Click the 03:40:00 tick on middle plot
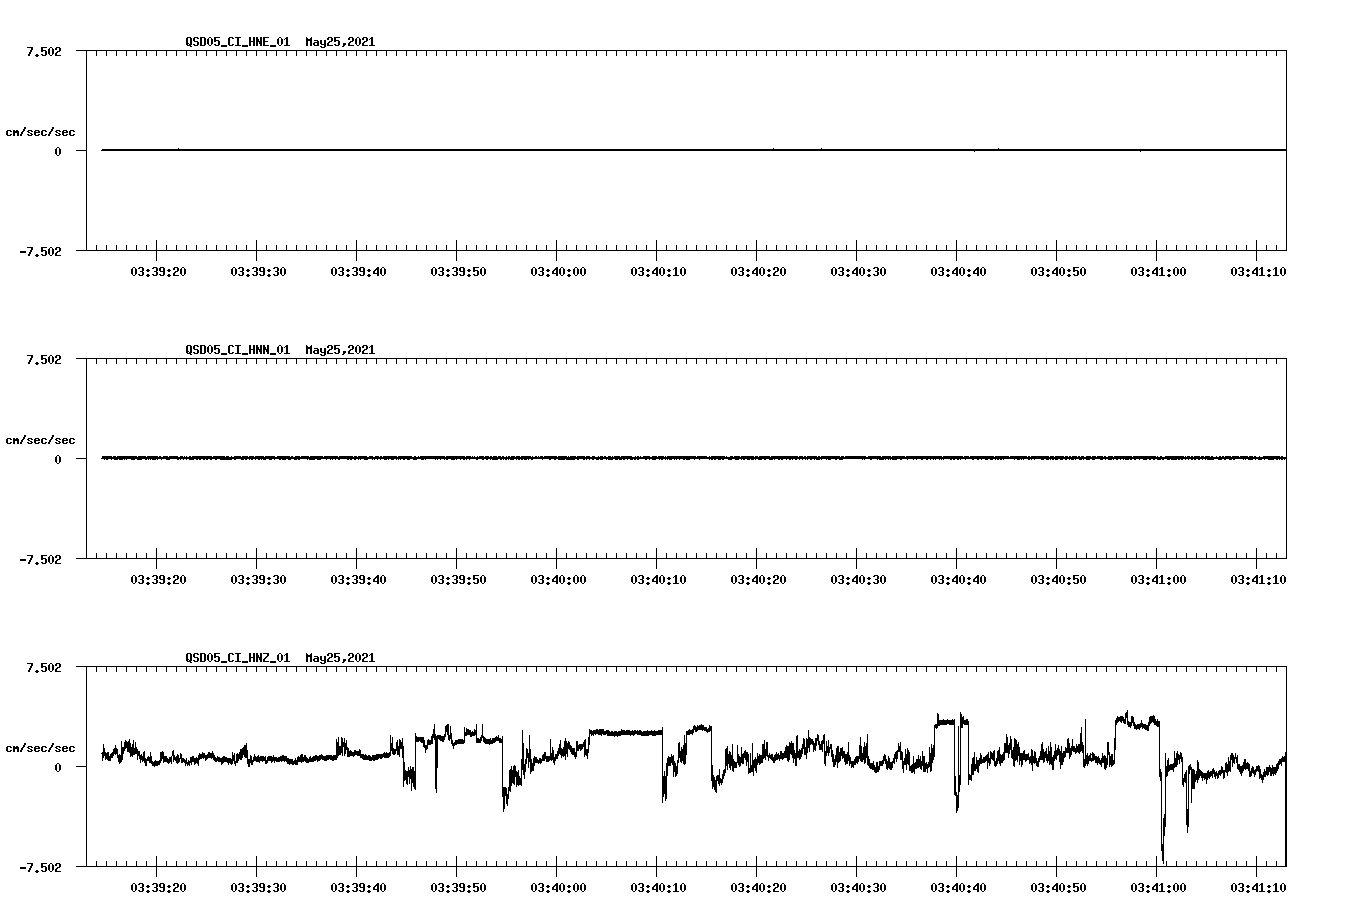Viewport: 1358px width, 924px height. pyautogui.click(x=557, y=576)
